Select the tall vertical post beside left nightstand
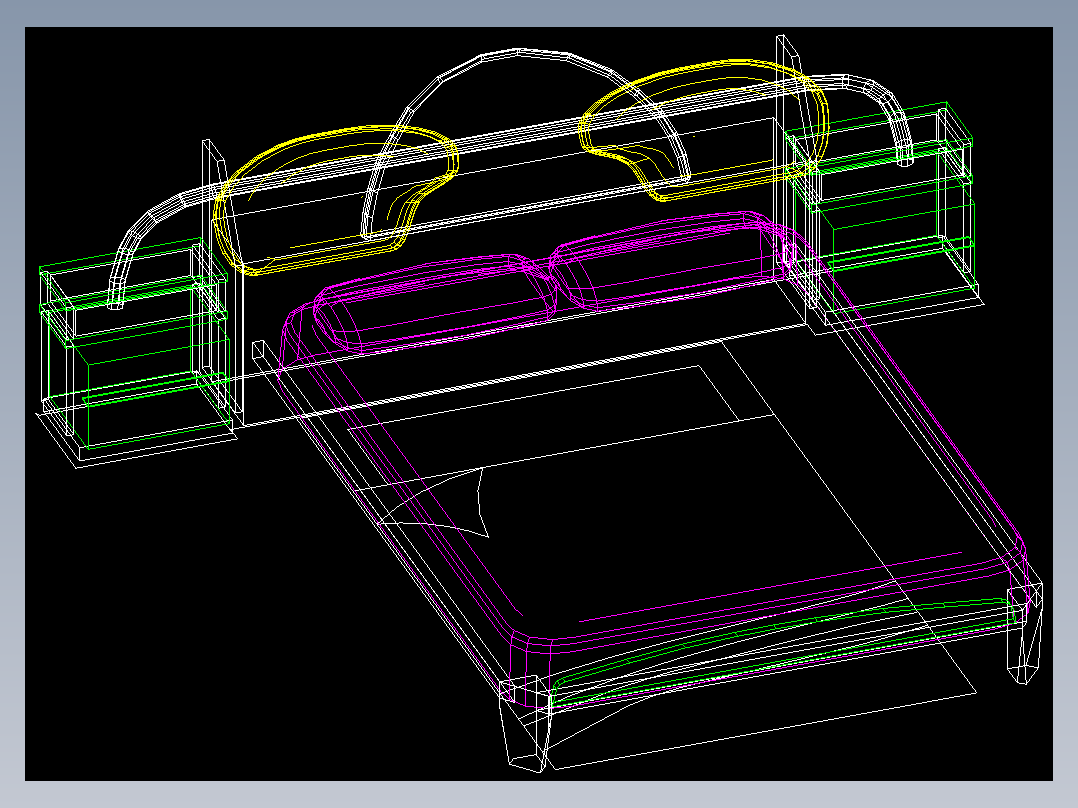1078x808 pixels. click(x=223, y=281)
